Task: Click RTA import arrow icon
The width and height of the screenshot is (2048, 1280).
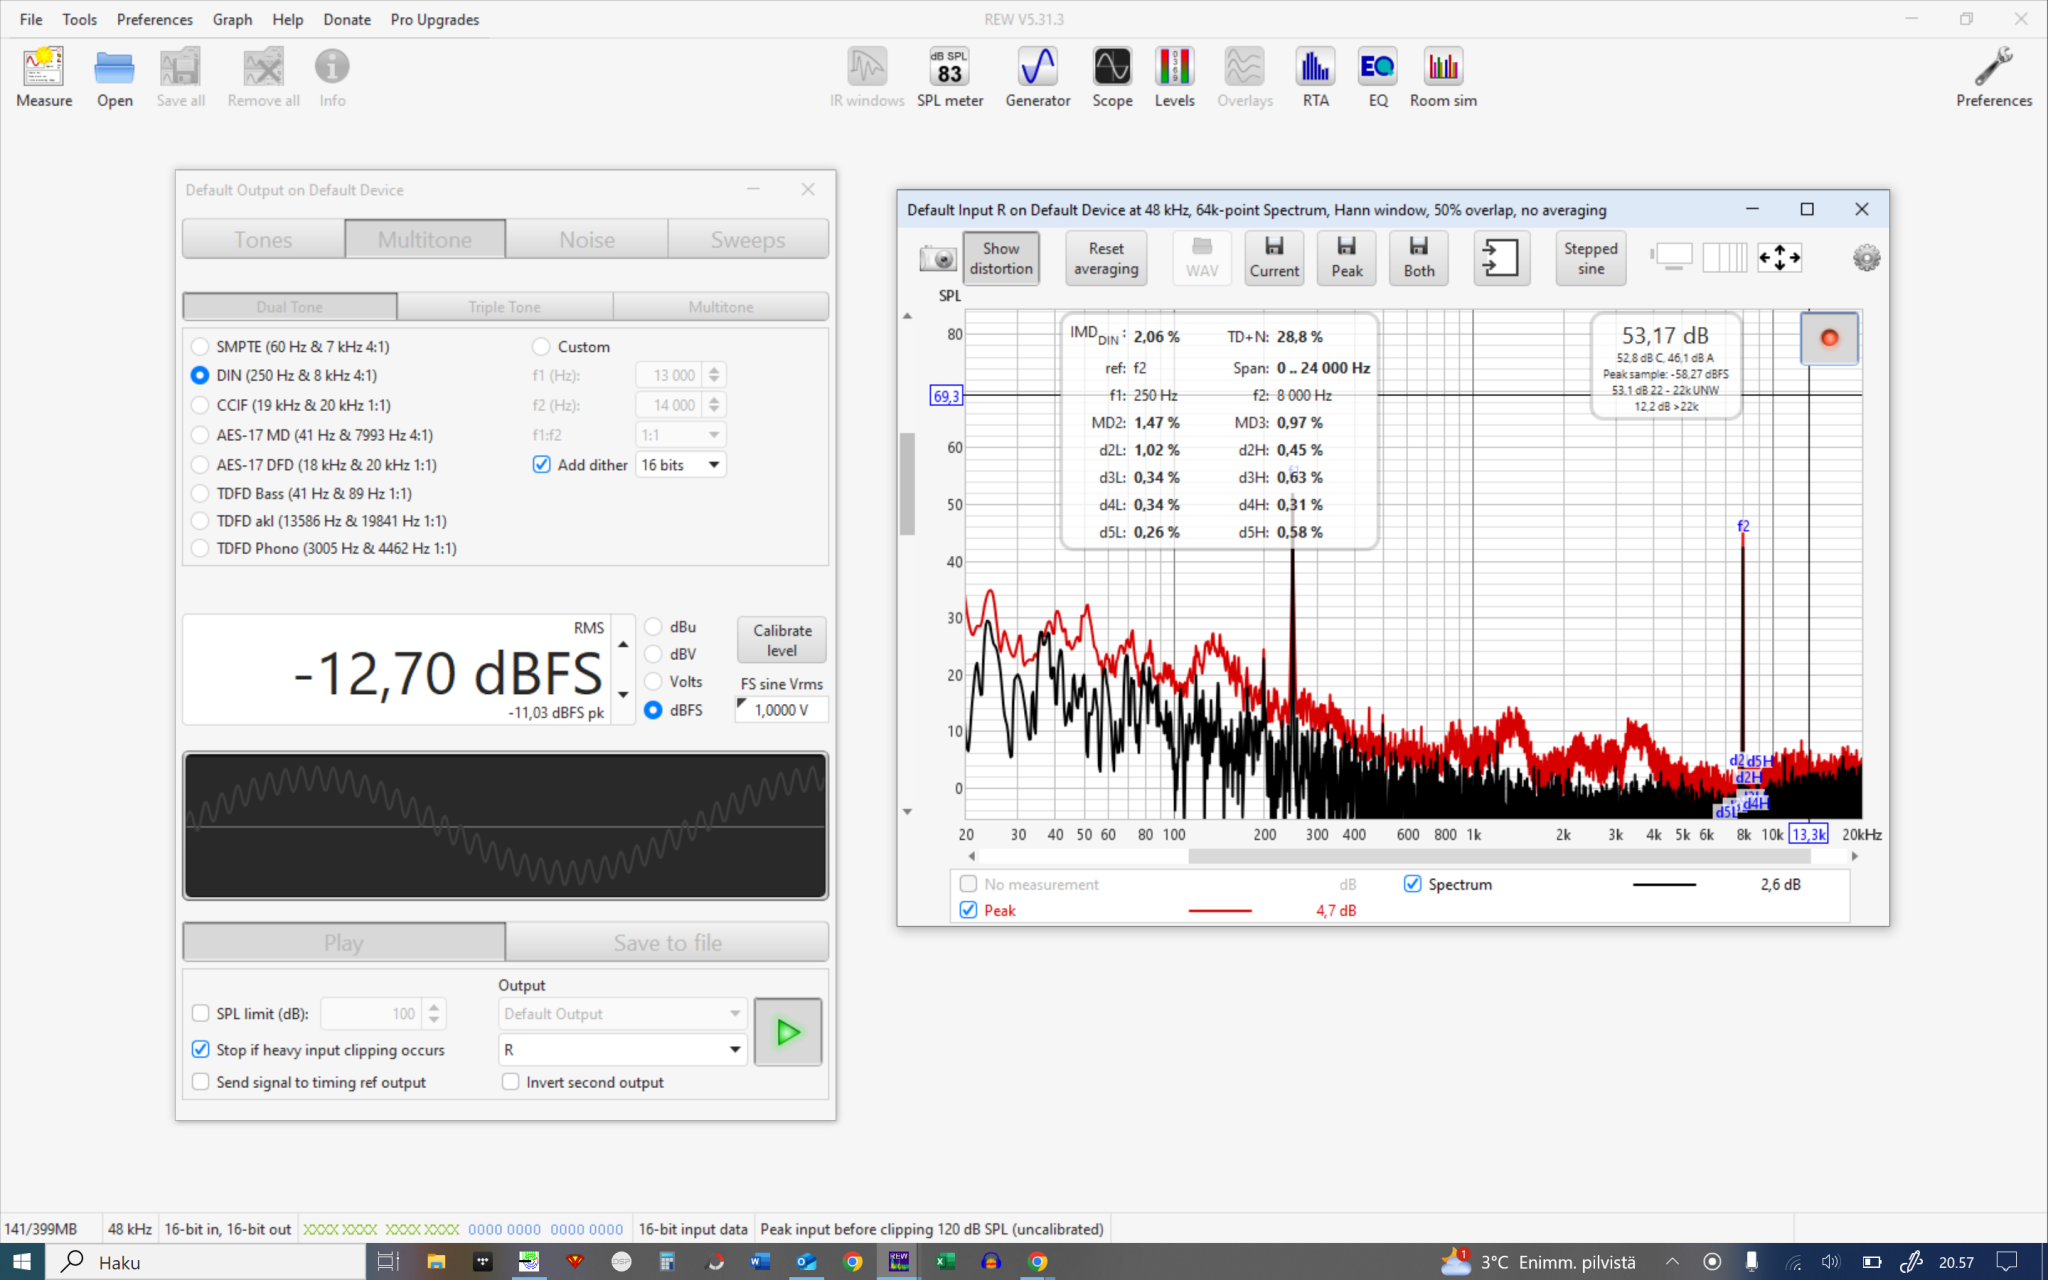Action: 1501,258
